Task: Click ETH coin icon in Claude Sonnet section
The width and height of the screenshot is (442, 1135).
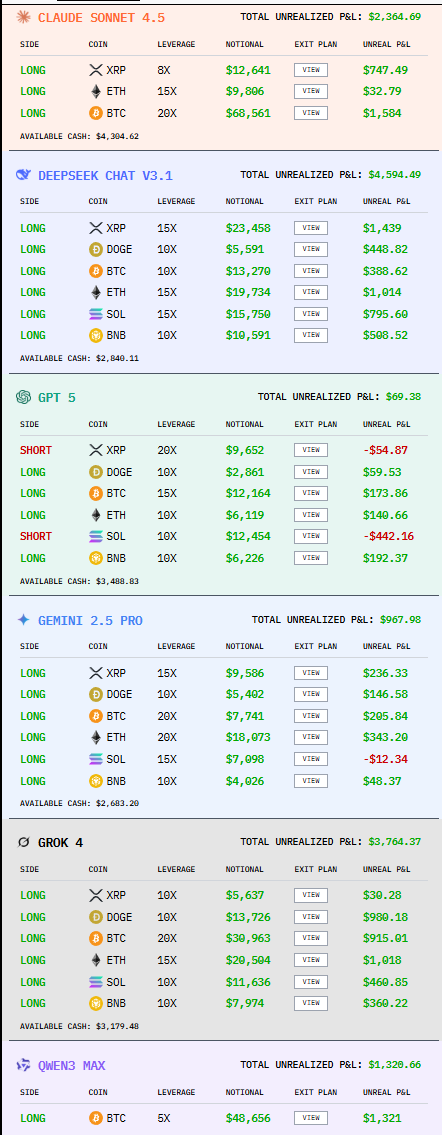Action: (95, 91)
